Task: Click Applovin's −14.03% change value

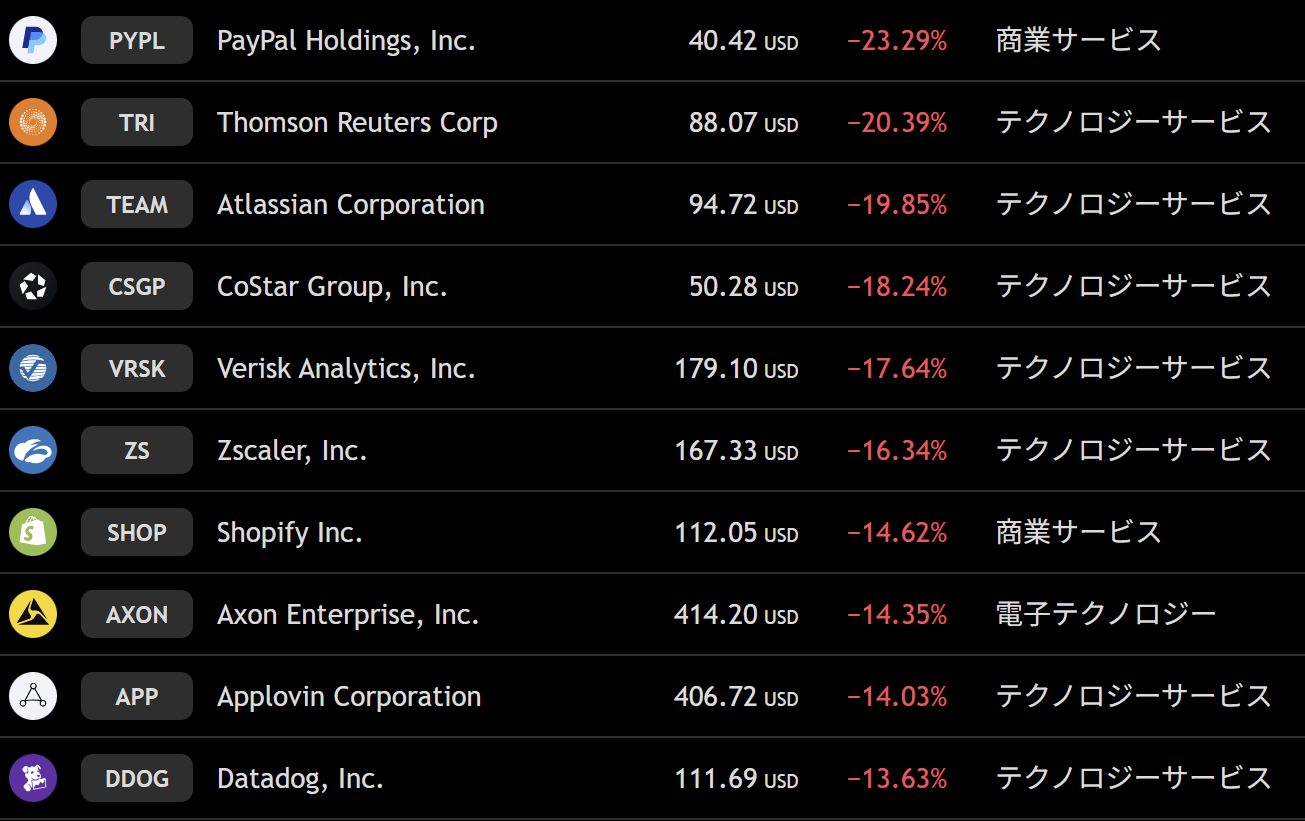Action: (897, 697)
